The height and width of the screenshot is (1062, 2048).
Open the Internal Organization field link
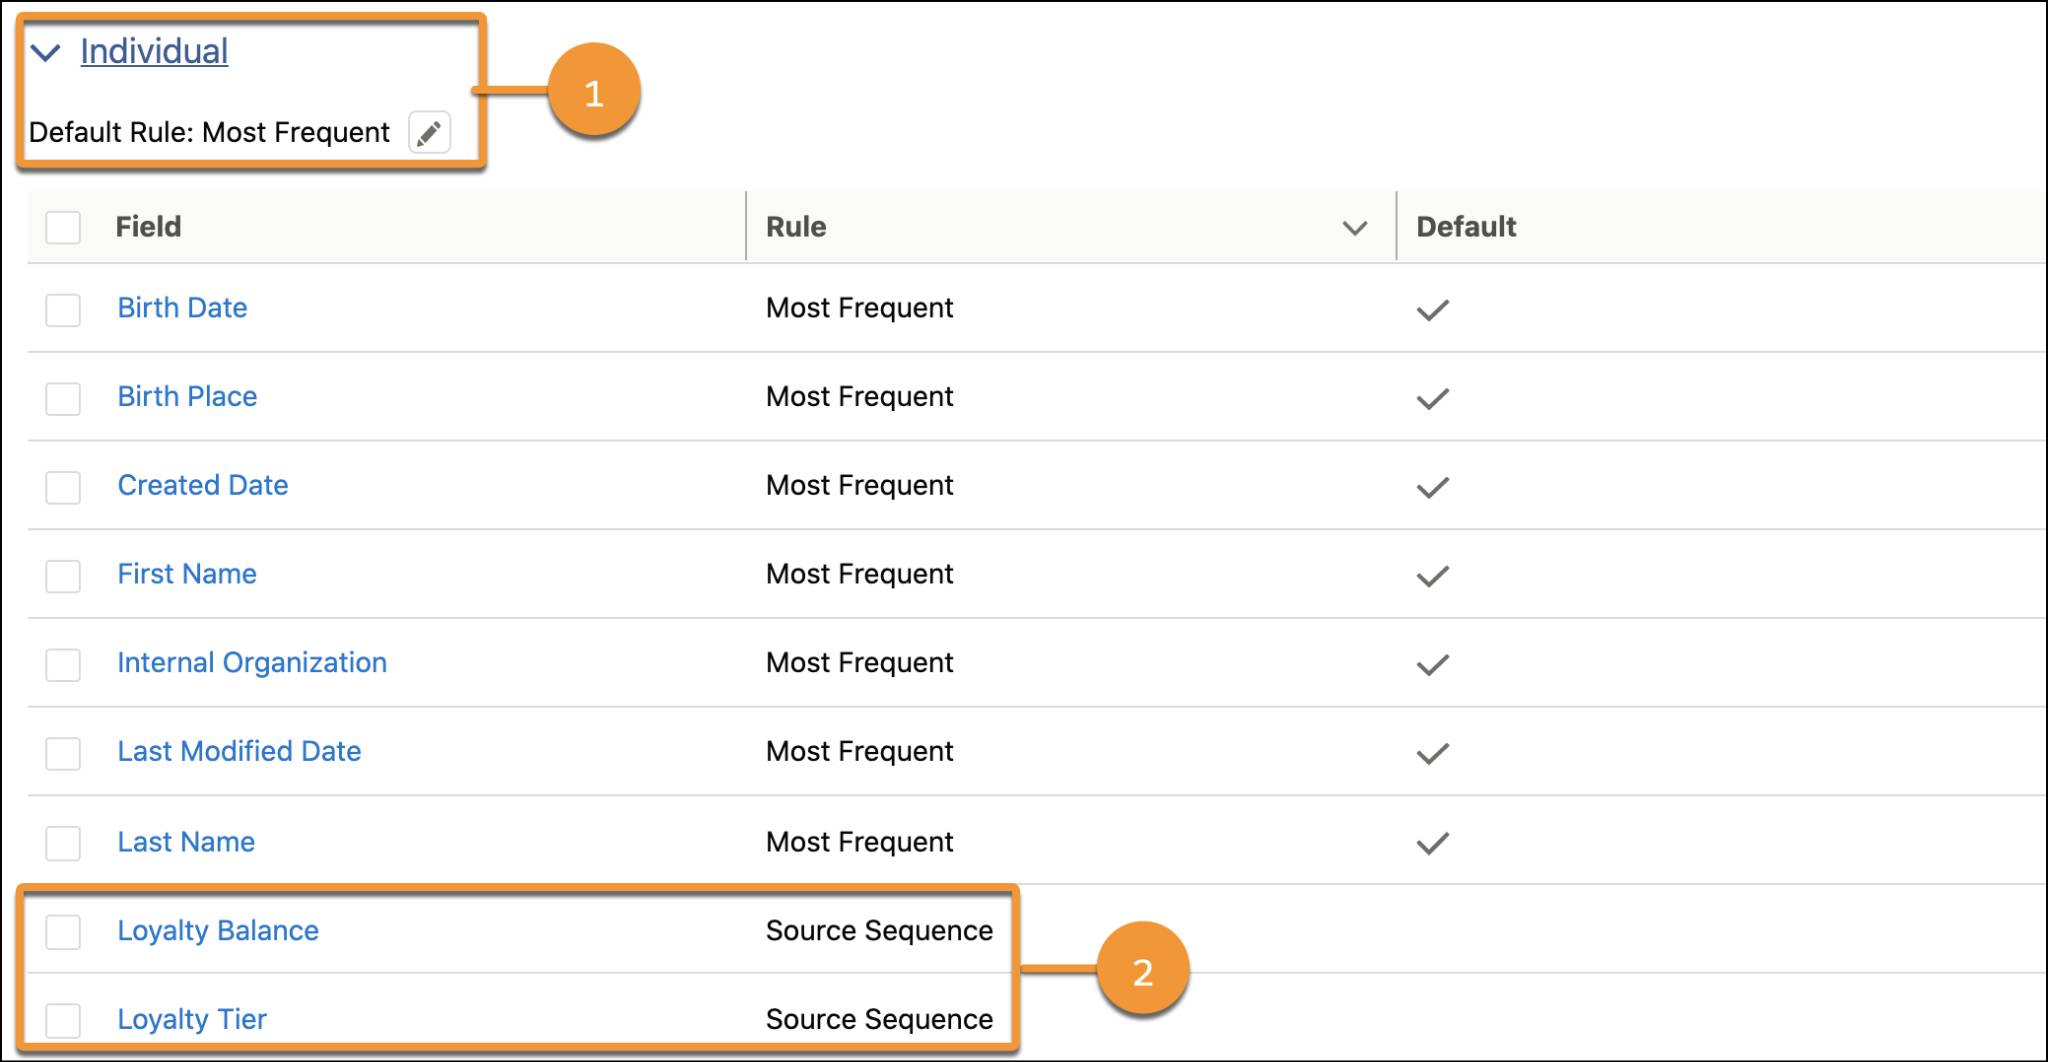click(x=252, y=663)
